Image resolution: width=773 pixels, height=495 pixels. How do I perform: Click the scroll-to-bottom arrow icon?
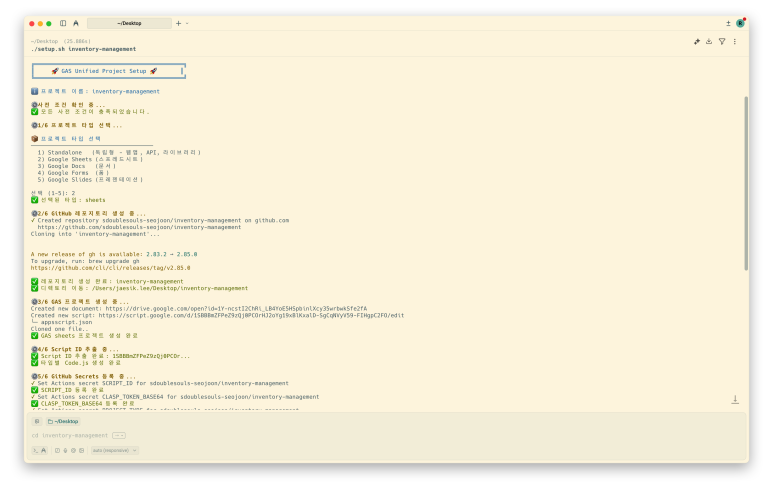coord(735,399)
